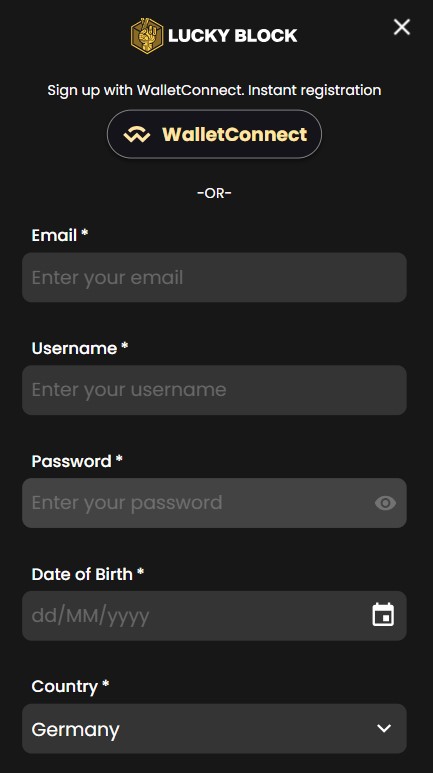Expand the Country dropdown chevron
The image size is (433, 773).
384,728
